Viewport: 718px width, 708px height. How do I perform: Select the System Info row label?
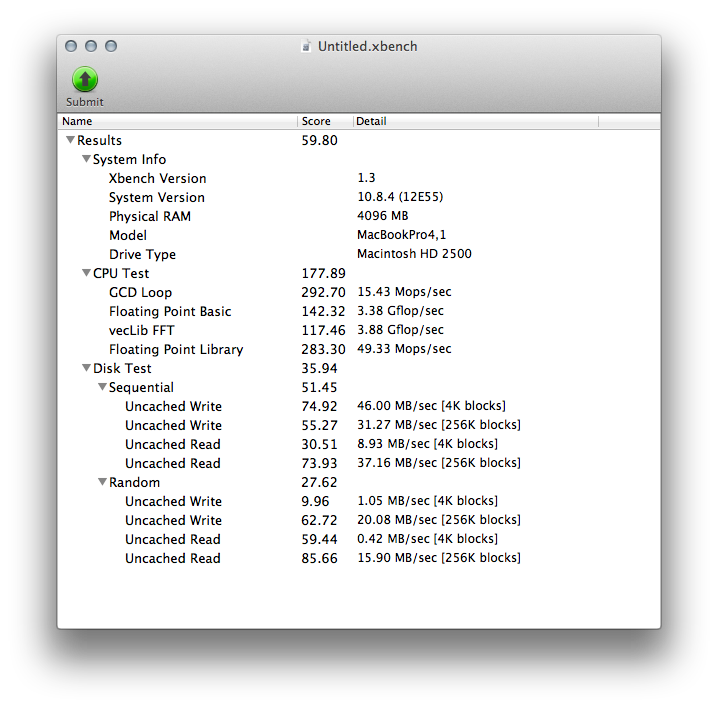pyautogui.click(x=129, y=159)
